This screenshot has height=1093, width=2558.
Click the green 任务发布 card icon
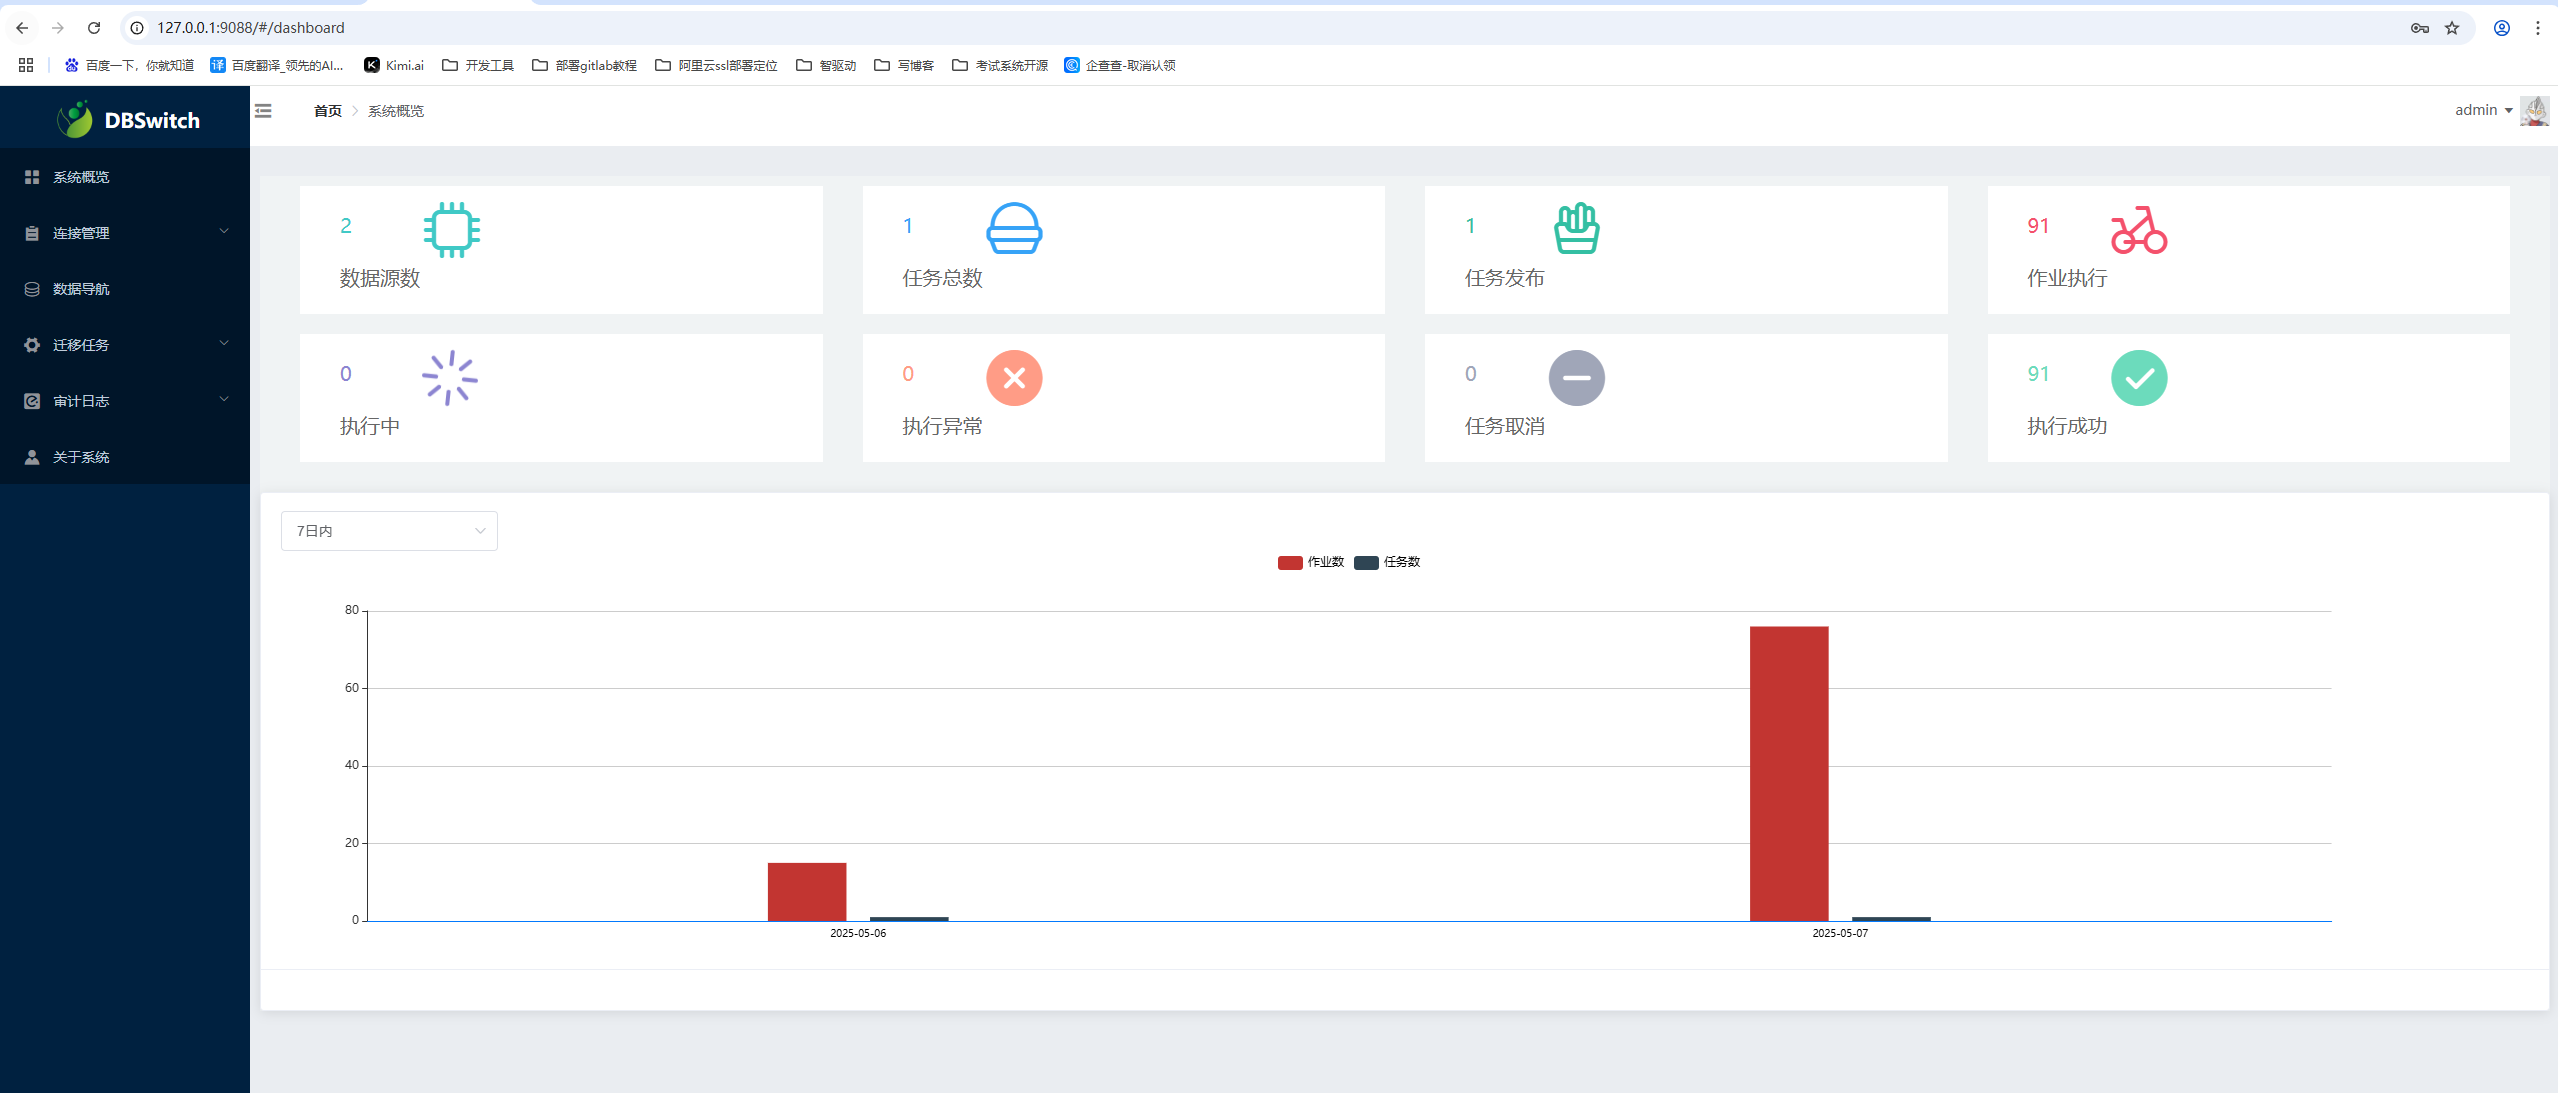(x=1576, y=229)
